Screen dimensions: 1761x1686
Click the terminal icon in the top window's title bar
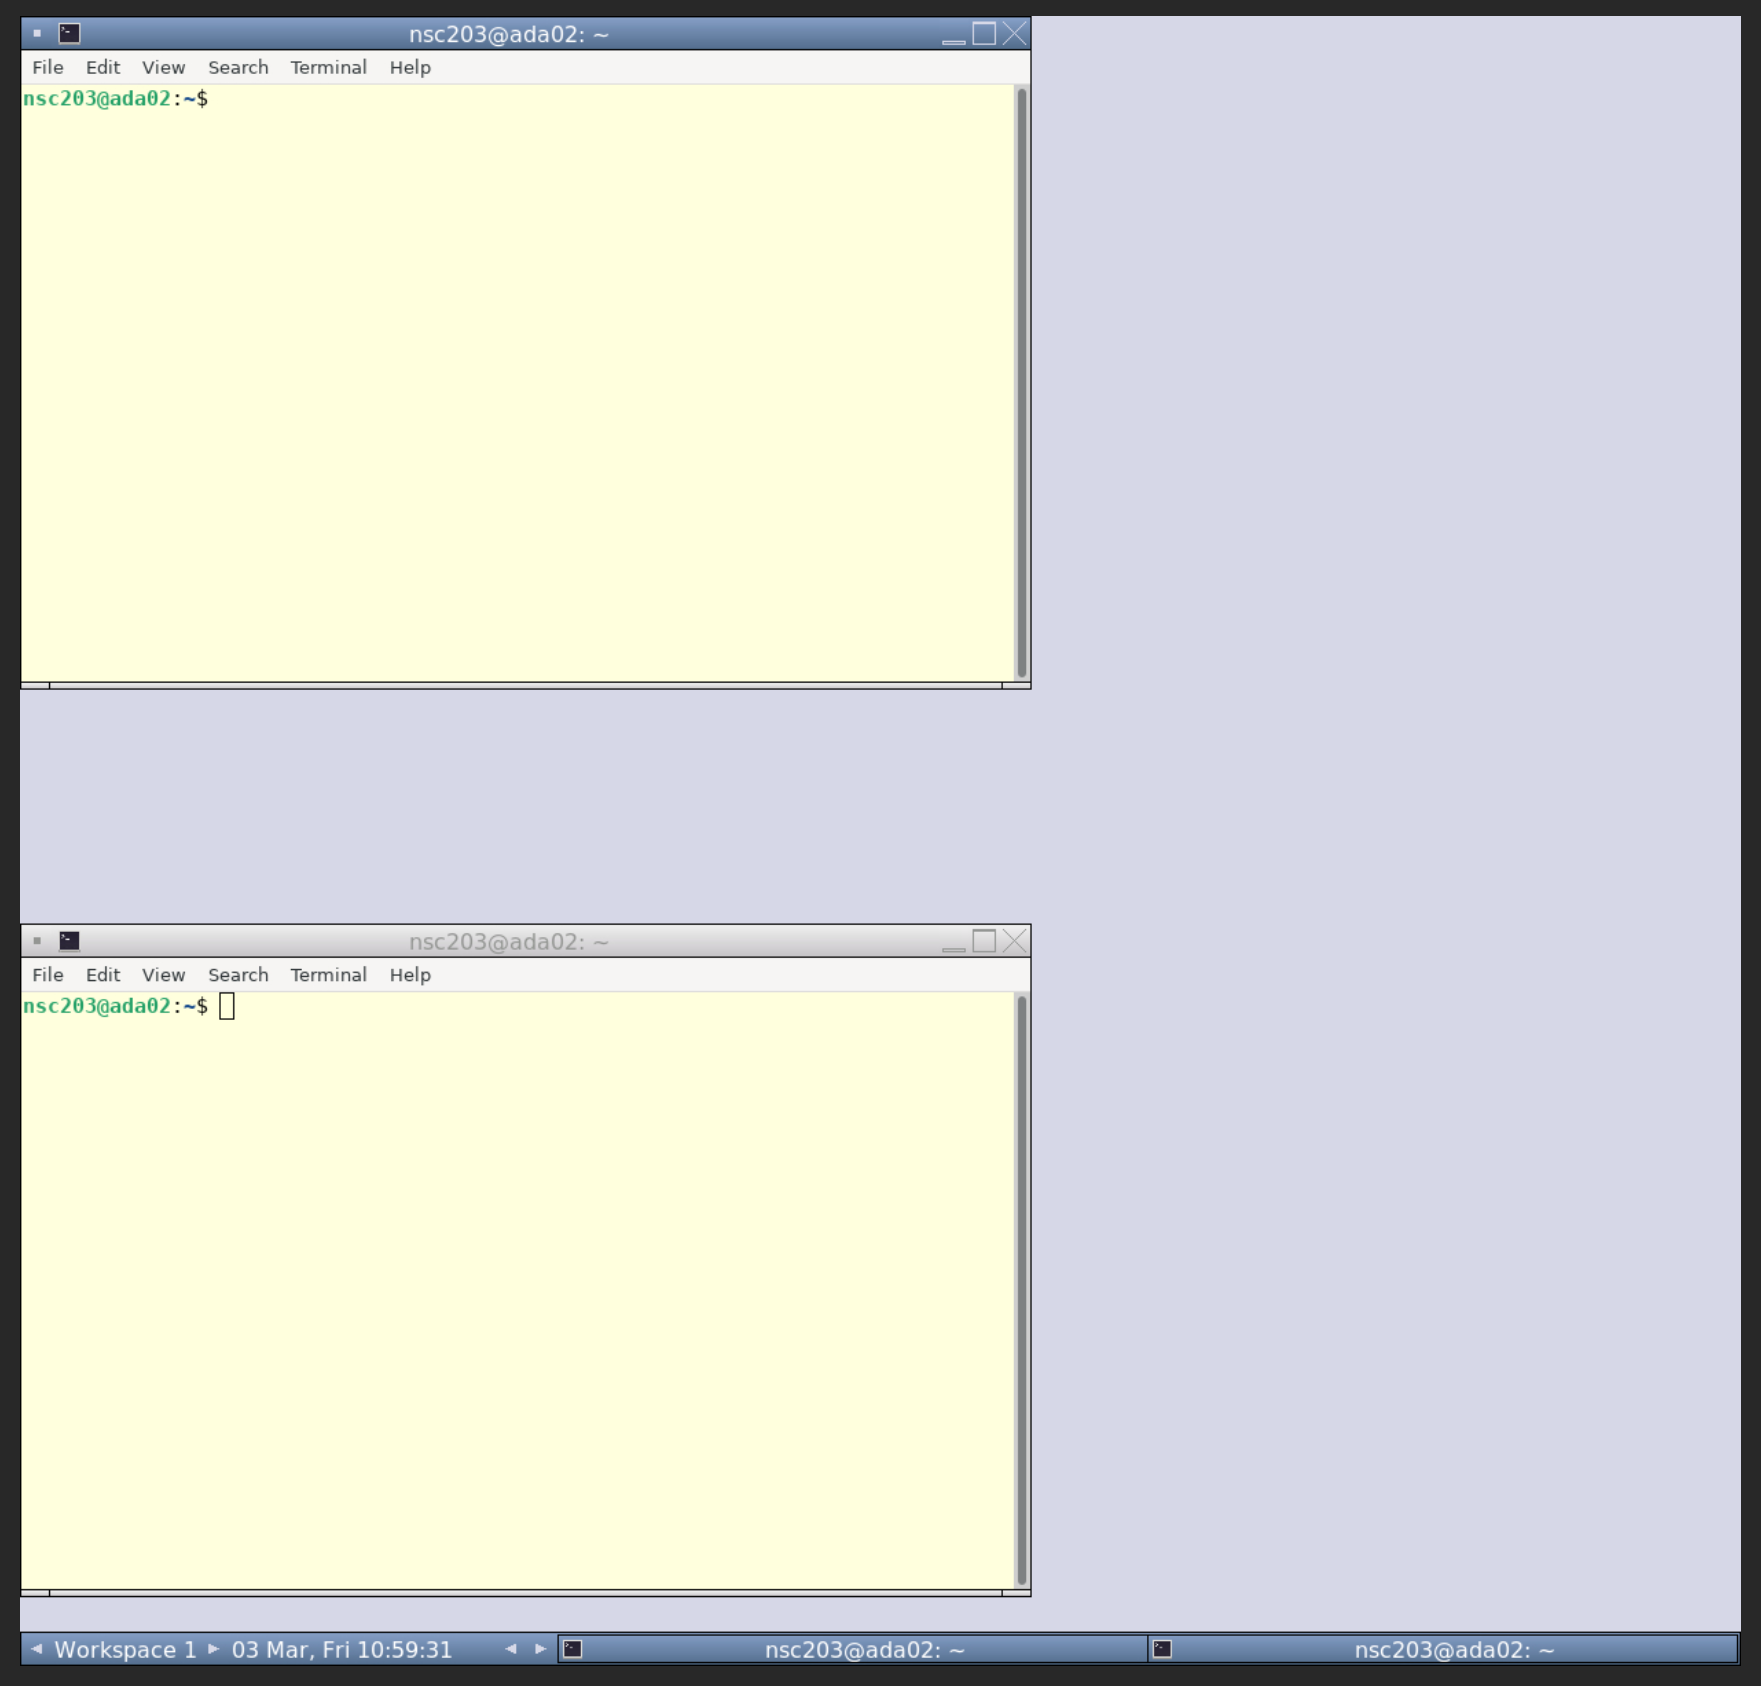coord(69,34)
